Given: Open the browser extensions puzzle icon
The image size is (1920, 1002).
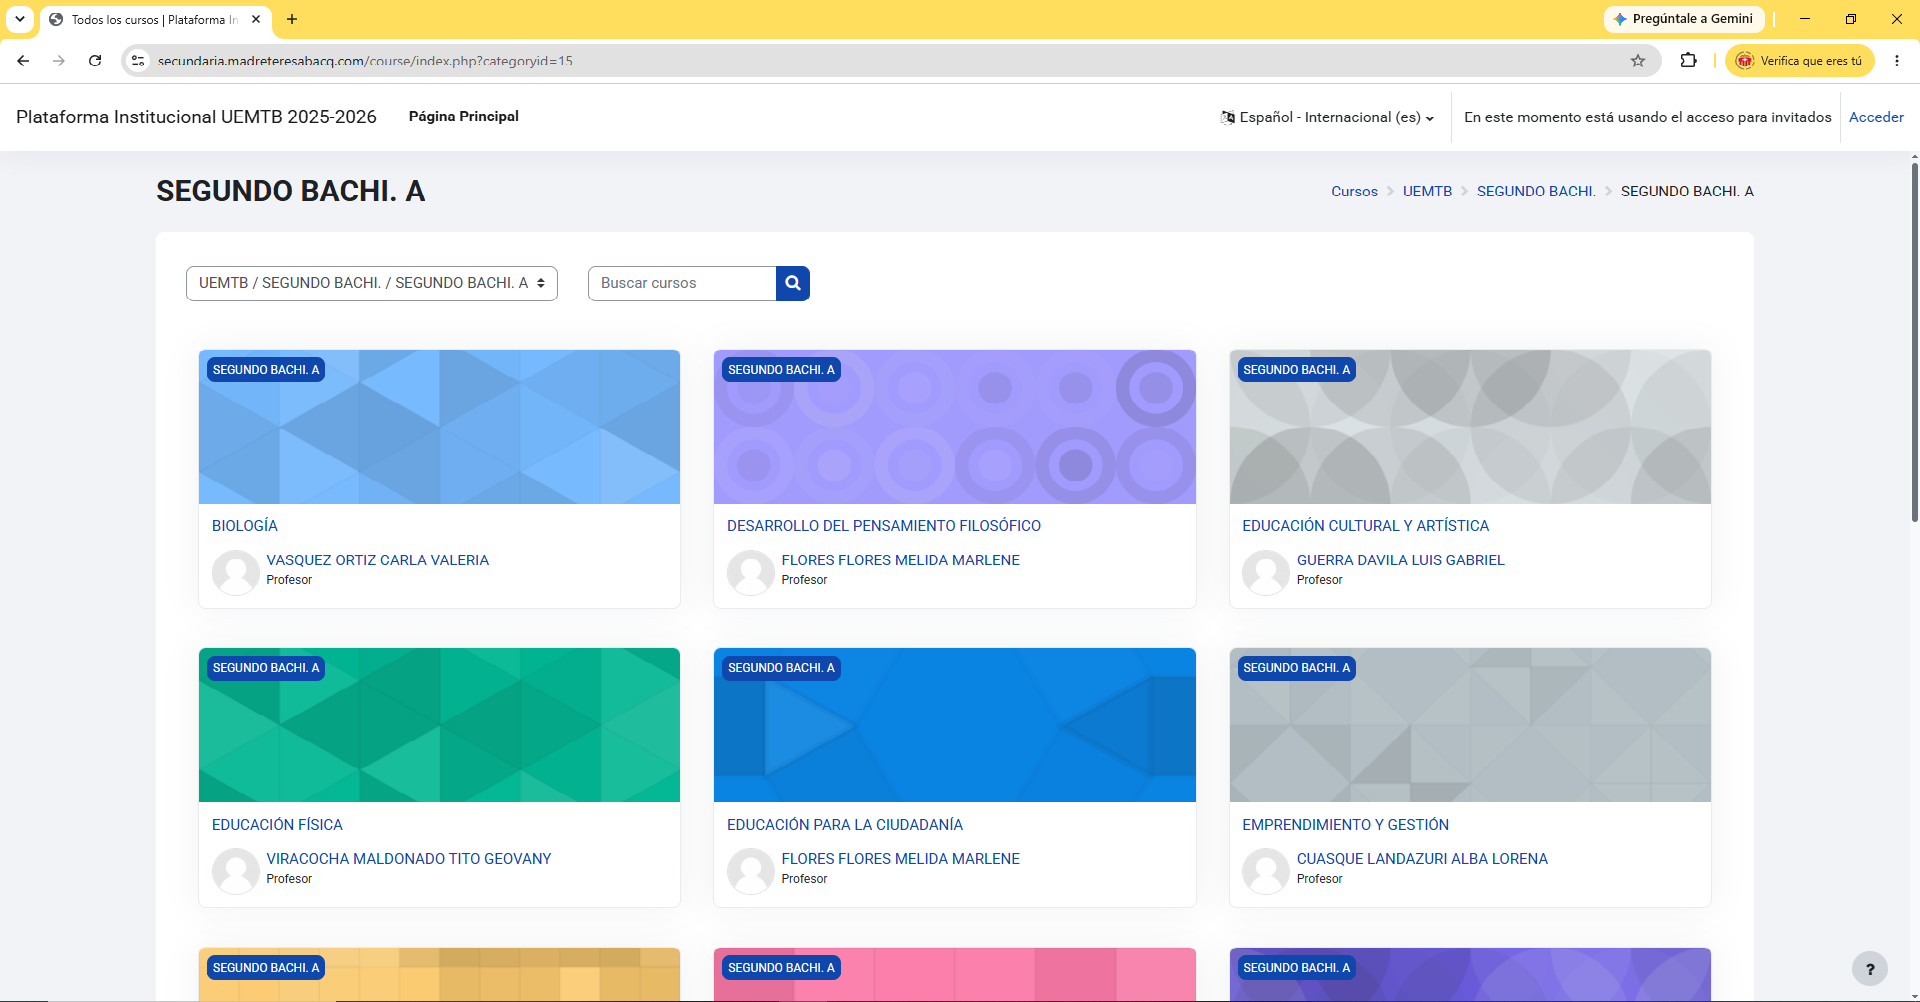Looking at the screenshot, I should (x=1689, y=61).
